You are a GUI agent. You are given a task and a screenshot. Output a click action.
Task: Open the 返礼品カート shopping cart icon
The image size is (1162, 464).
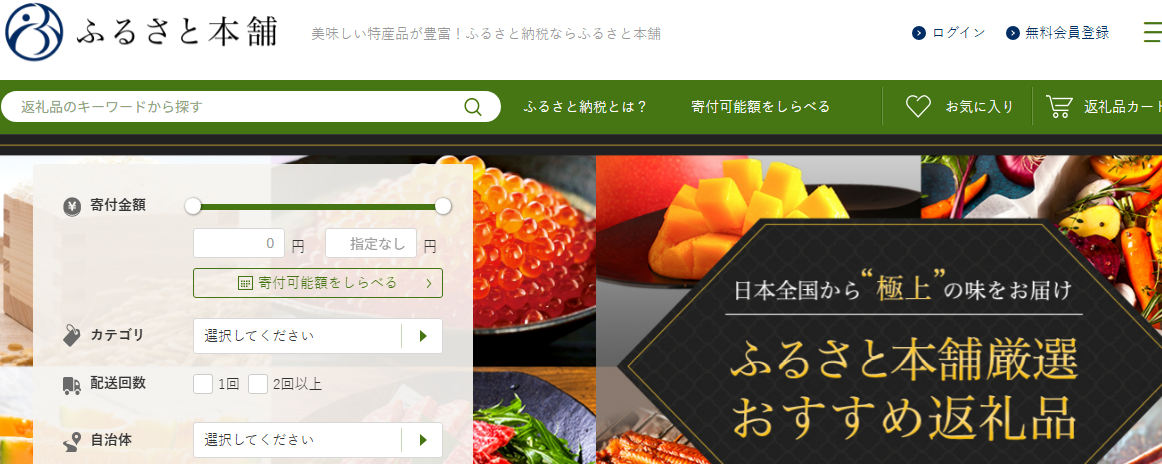pyautogui.click(x=1059, y=107)
